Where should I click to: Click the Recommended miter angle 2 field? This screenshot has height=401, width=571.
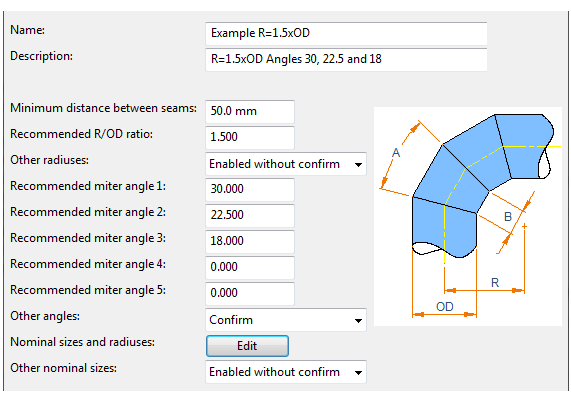point(250,215)
